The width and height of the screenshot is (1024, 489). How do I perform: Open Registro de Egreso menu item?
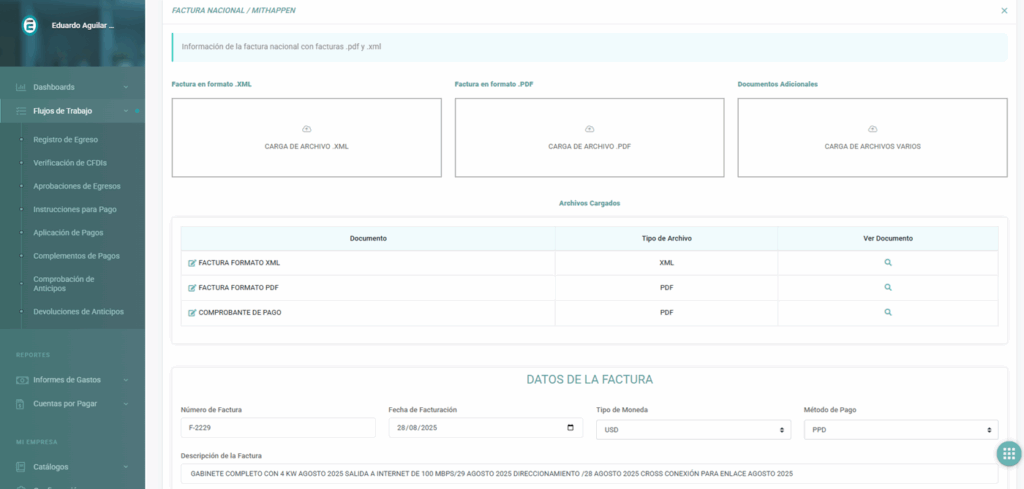pos(65,140)
